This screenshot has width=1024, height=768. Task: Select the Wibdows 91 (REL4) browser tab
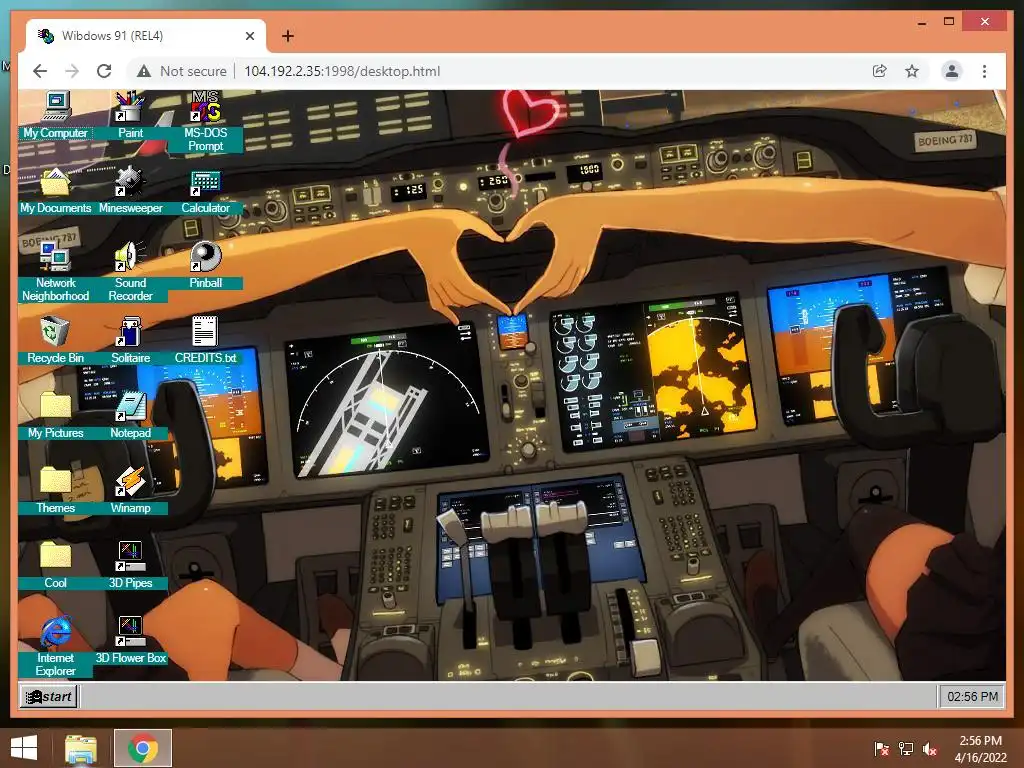coord(146,36)
